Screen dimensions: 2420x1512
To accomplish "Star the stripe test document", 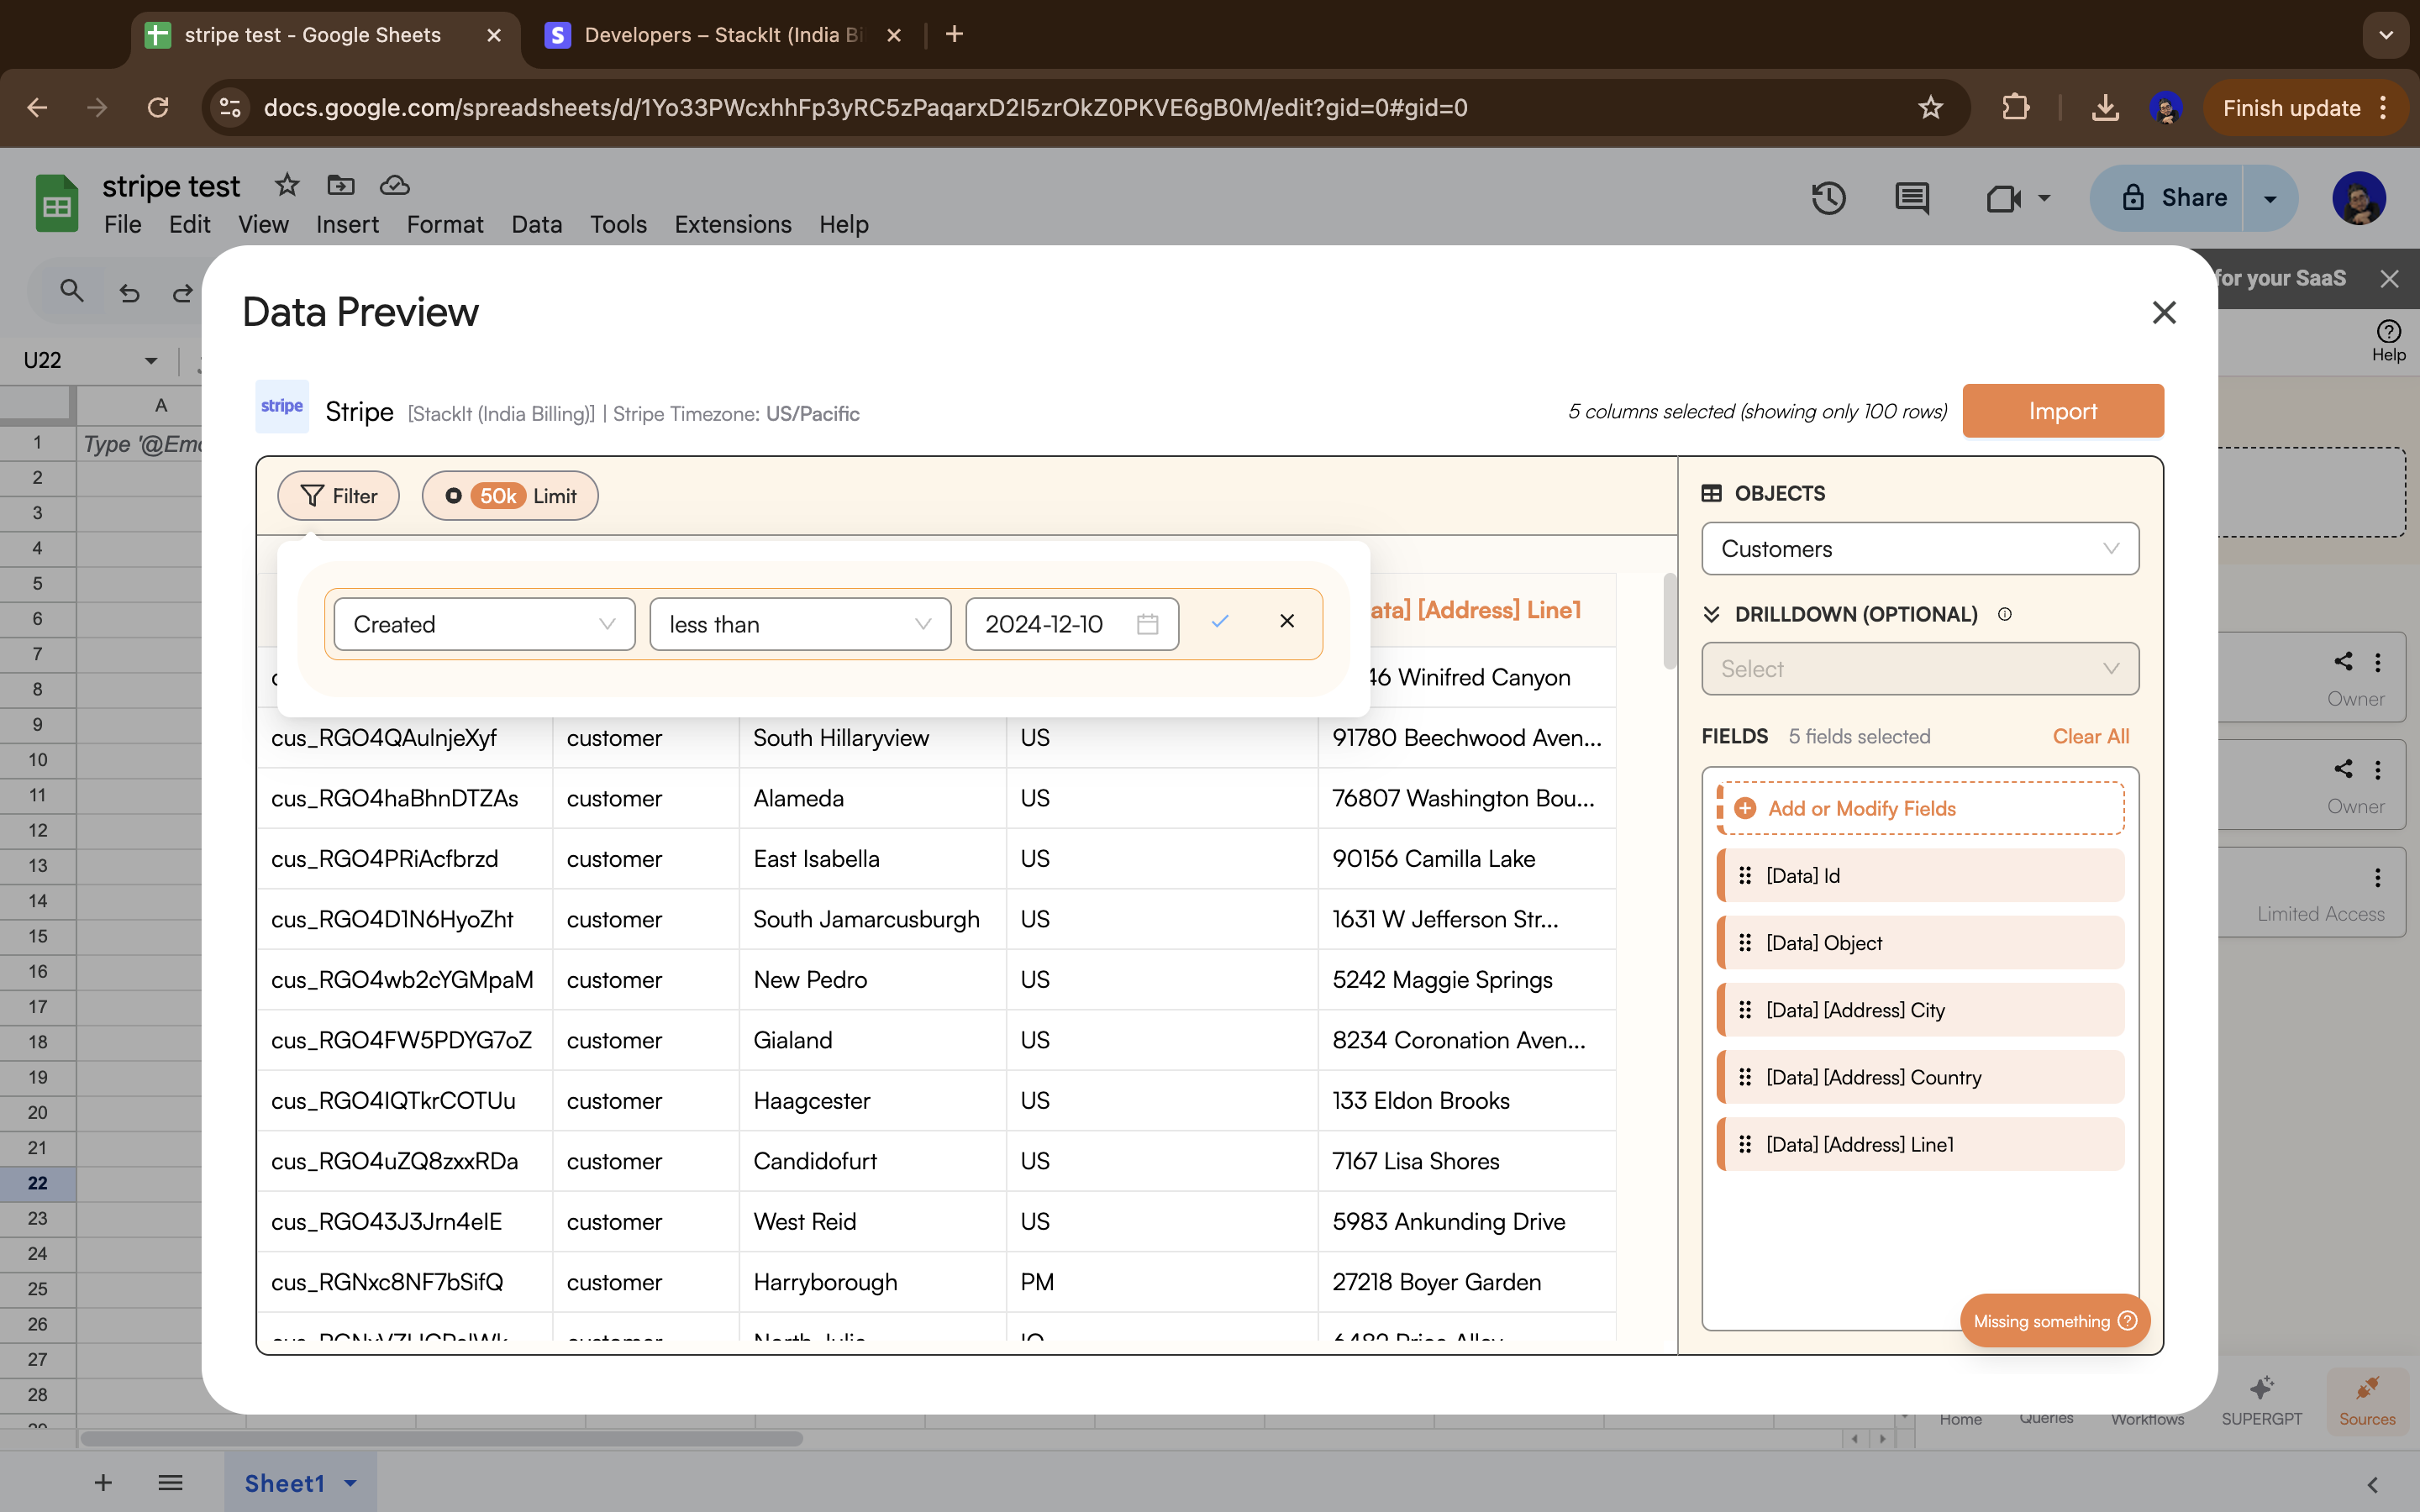I will [x=287, y=185].
